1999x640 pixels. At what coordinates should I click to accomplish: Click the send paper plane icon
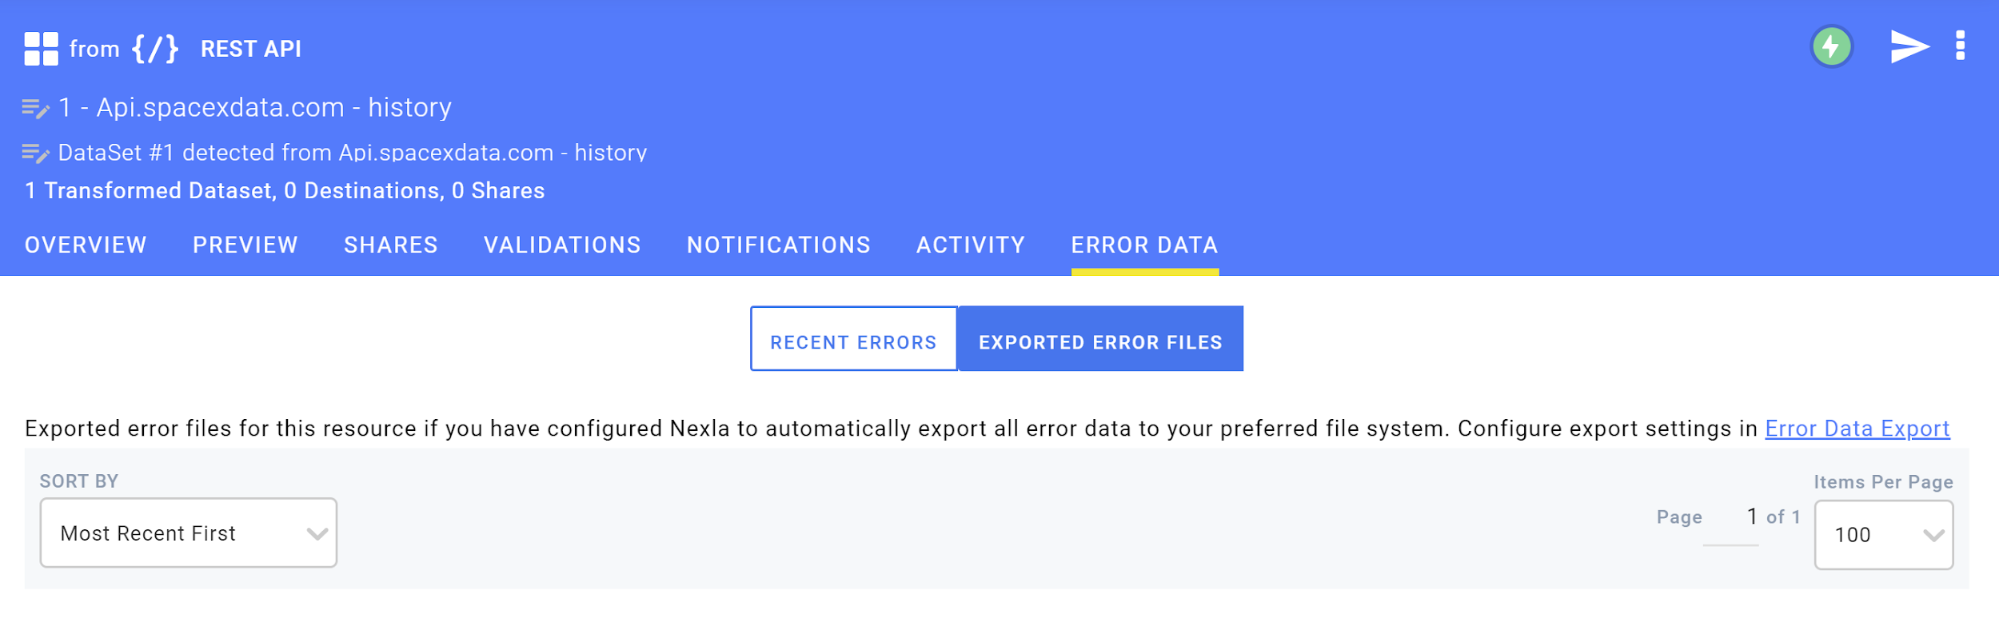1909,46
